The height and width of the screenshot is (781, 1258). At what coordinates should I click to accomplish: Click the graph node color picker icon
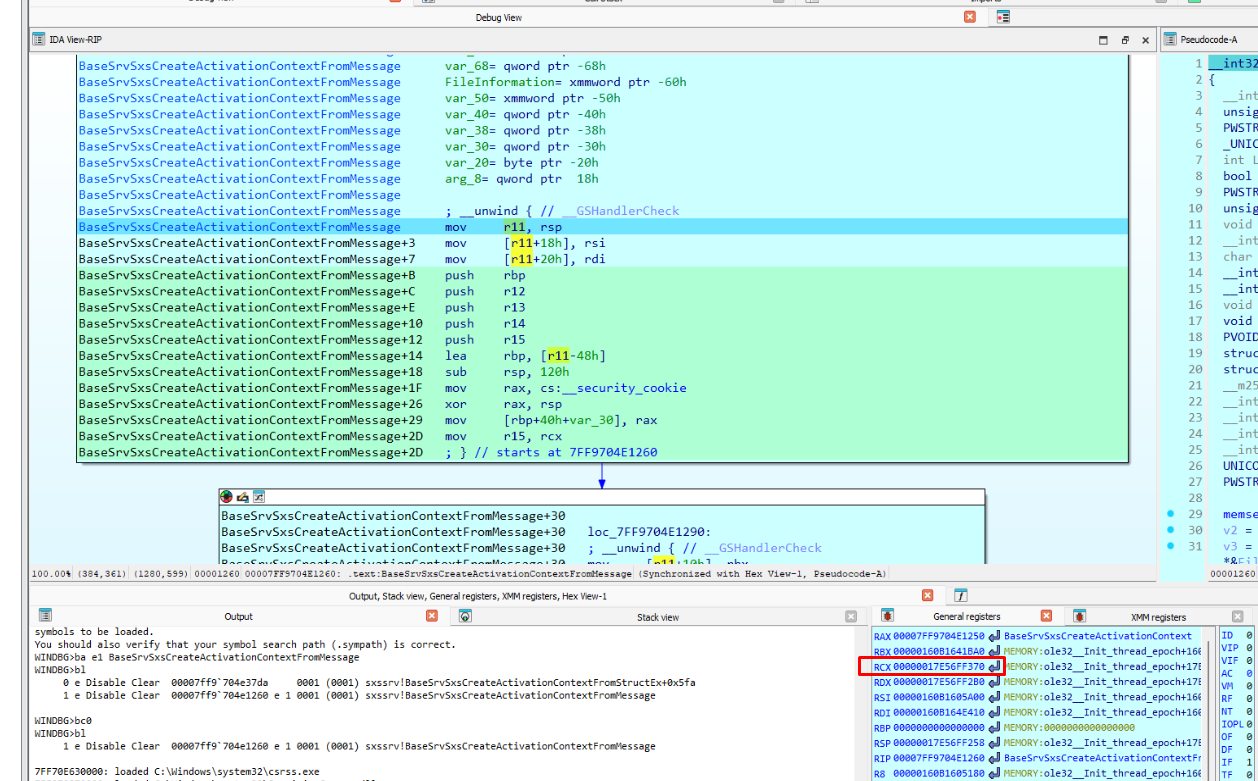click(227, 497)
